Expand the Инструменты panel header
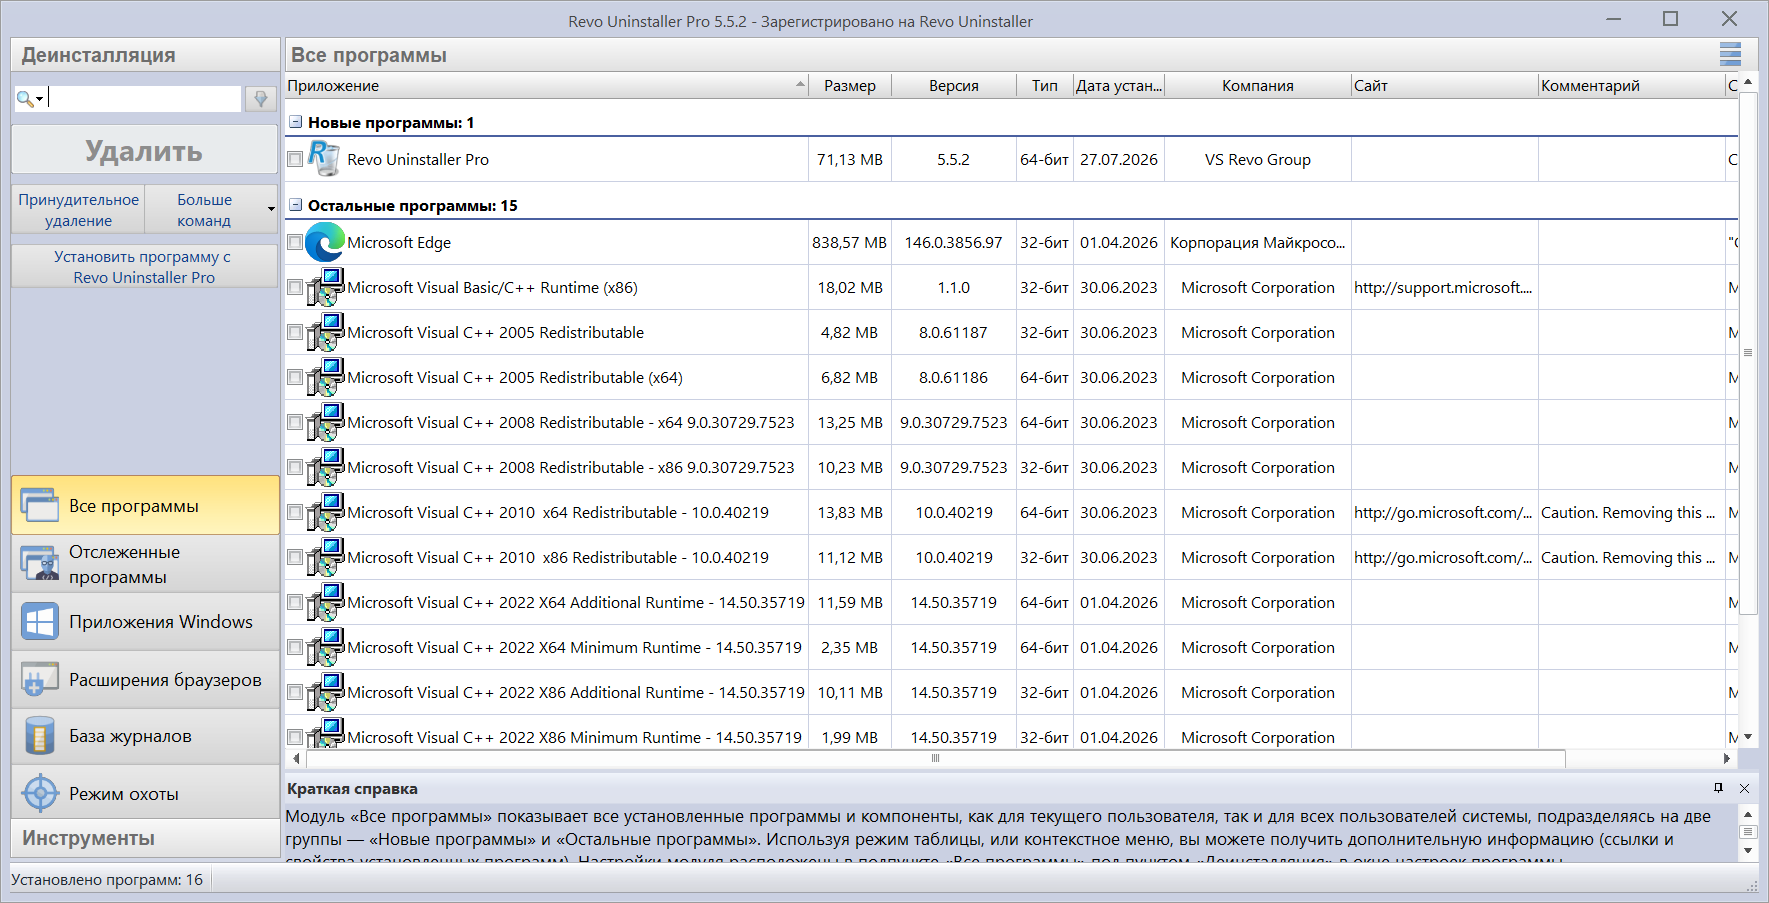 (145, 838)
